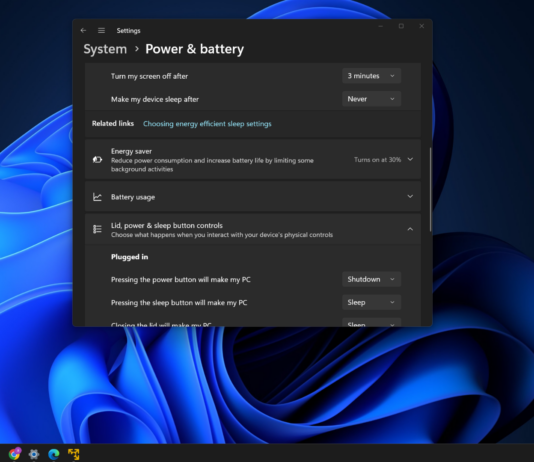Click the 'Battery usage' label
Screen dimensions: 534x462
[133, 197]
